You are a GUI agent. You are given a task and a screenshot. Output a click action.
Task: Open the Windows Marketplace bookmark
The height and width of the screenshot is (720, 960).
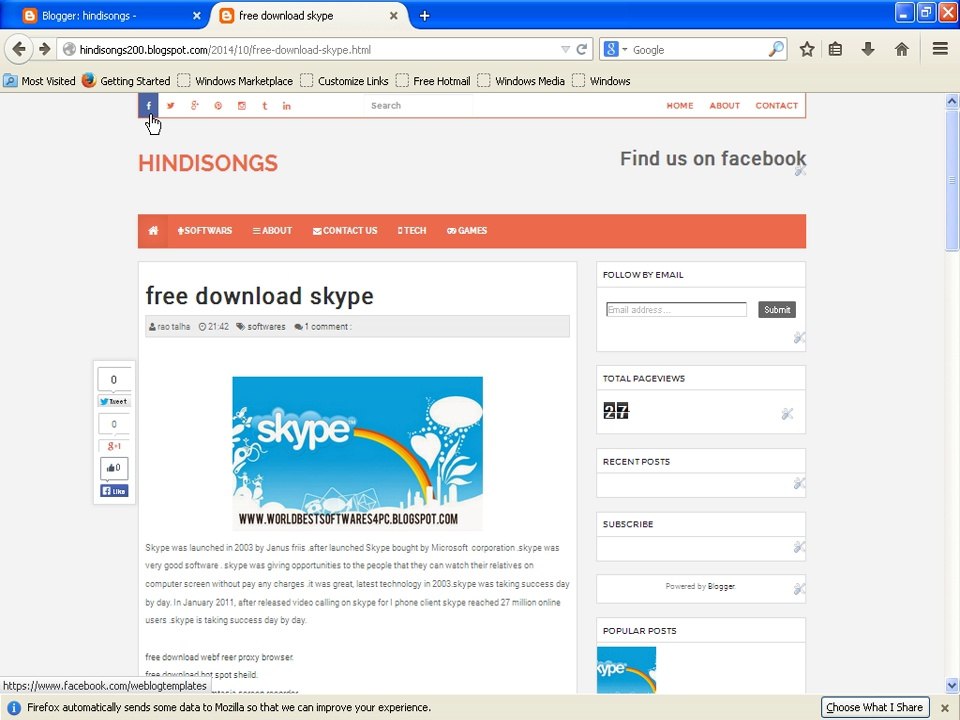pyautogui.click(x=235, y=81)
